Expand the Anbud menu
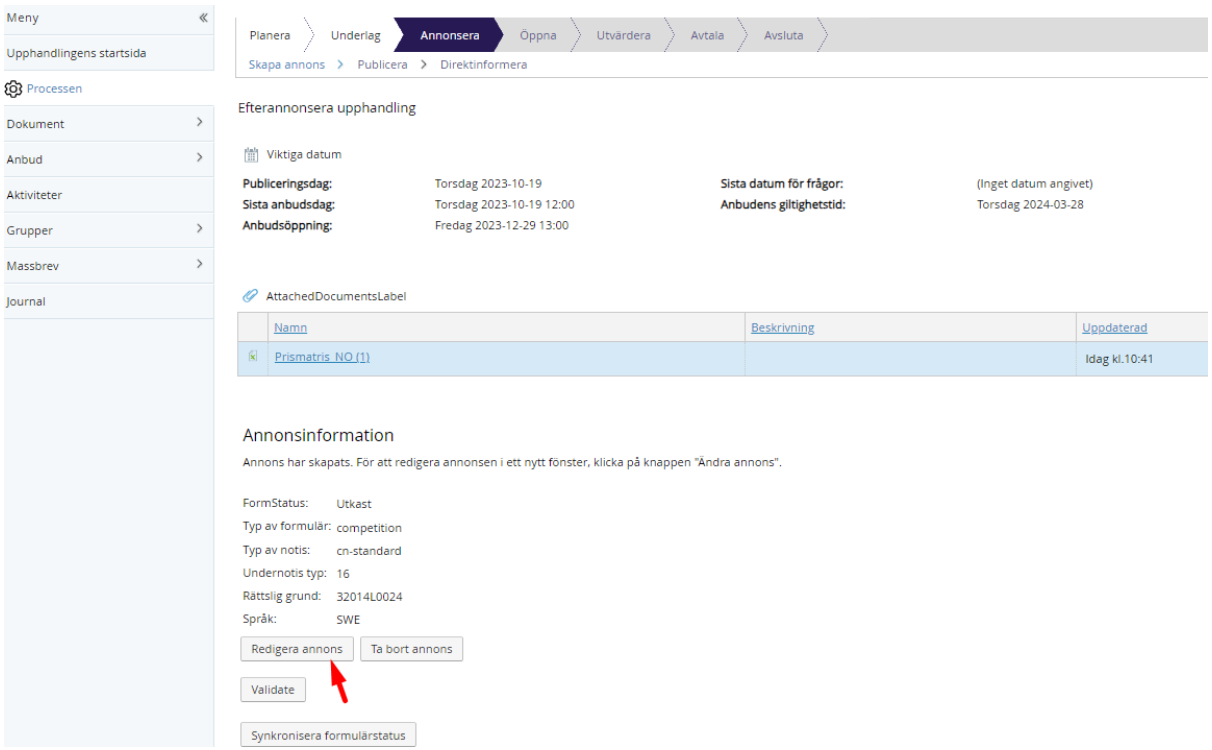 199,158
